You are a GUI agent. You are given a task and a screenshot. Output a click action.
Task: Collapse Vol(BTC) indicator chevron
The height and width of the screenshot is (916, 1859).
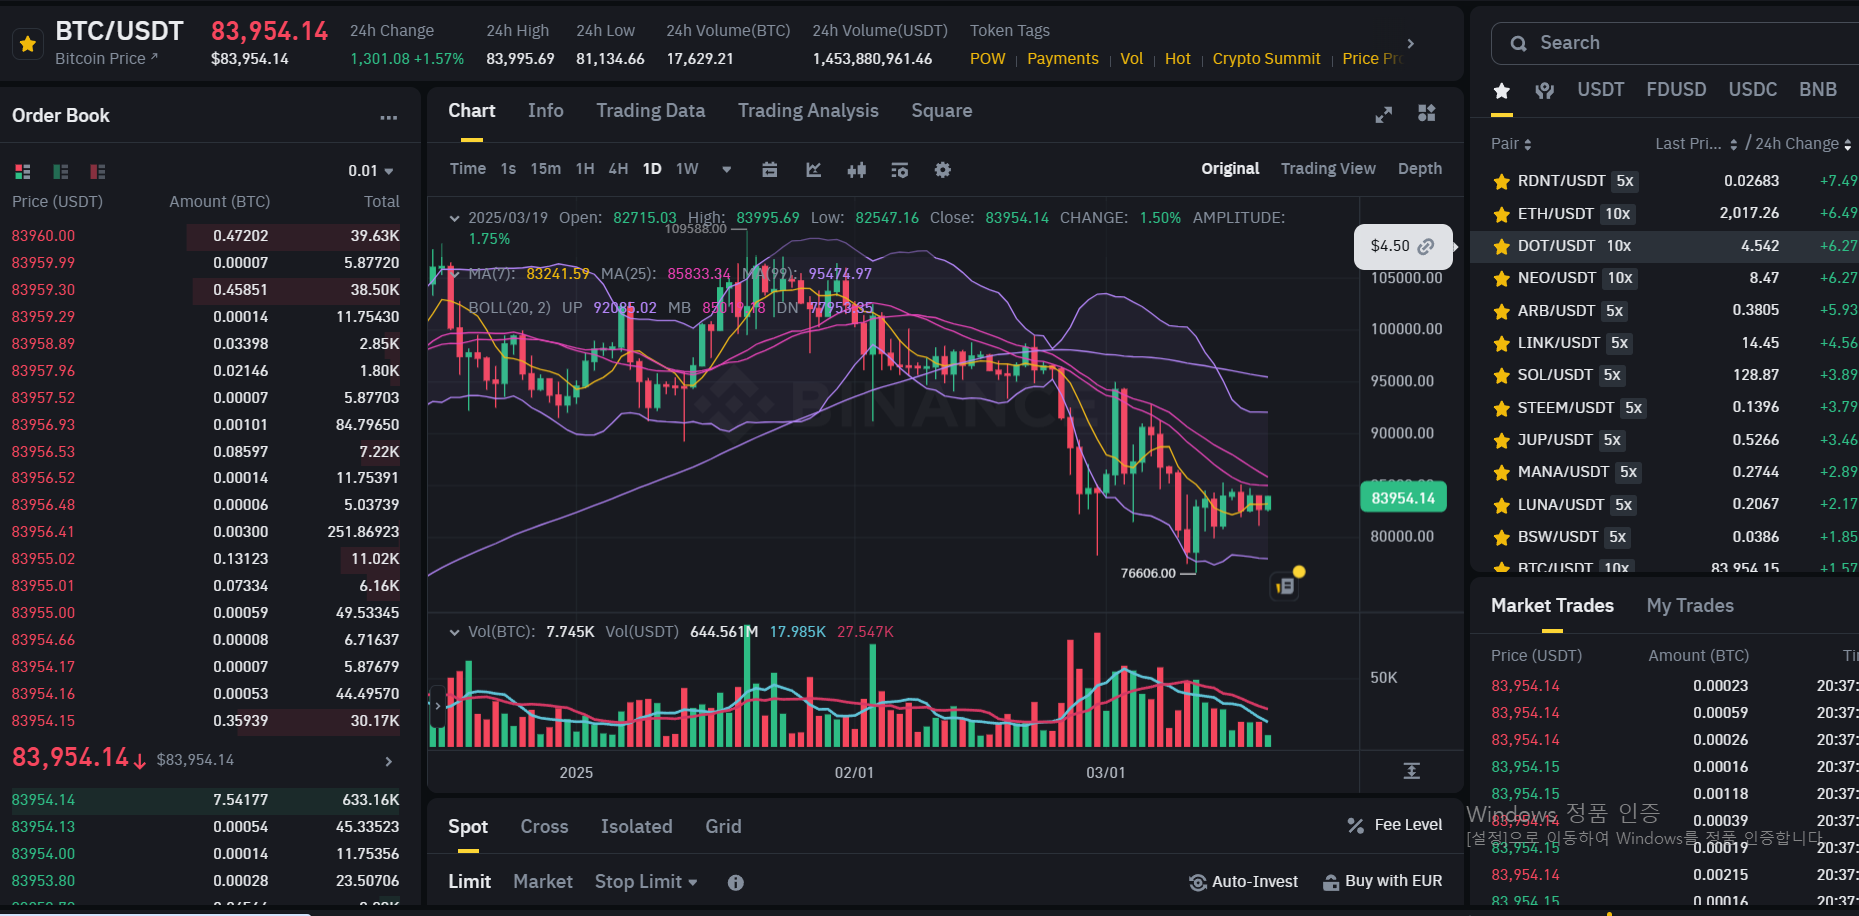[x=455, y=632]
